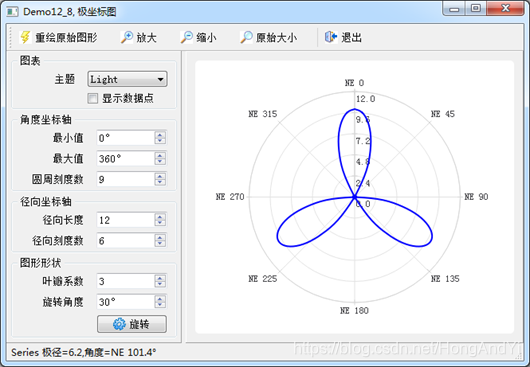Close the Demo12_8 window
530x367 pixels.
click(x=505, y=8)
